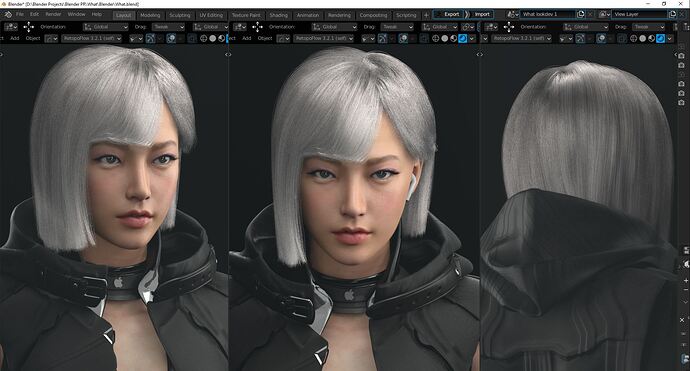Image resolution: width=690 pixels, height=371 pixels.
Task: Toggle overlays in middle viewport
Action: click(x=403, y=38)
